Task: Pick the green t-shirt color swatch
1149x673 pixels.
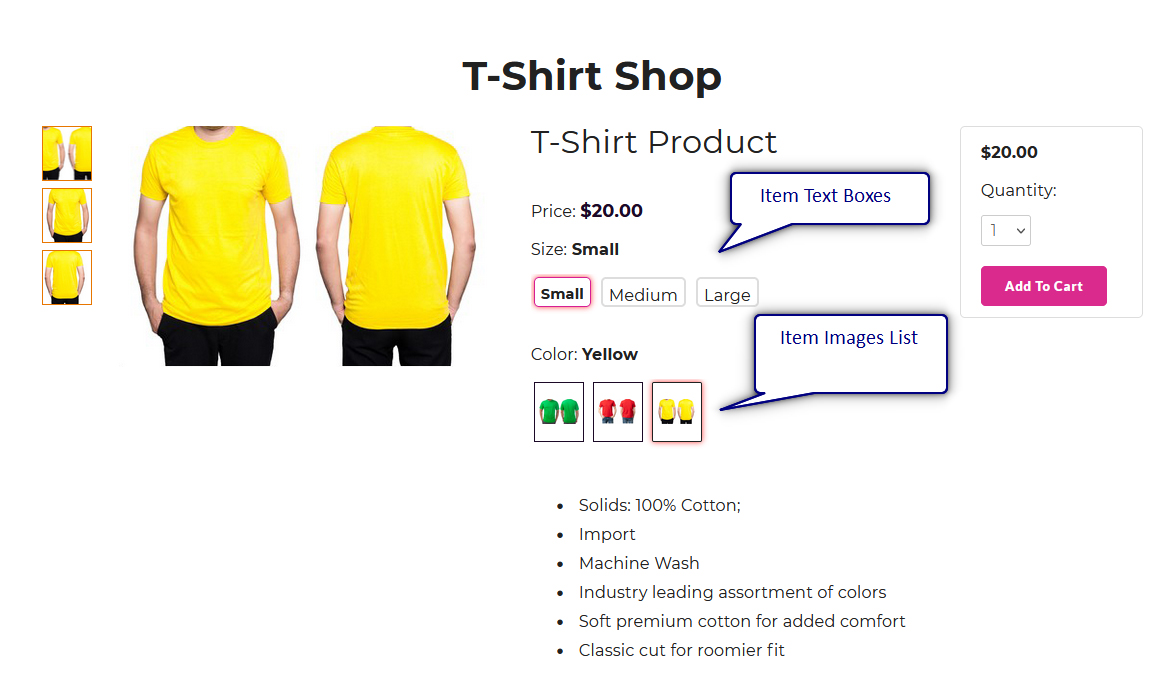Action: [559, 412]
